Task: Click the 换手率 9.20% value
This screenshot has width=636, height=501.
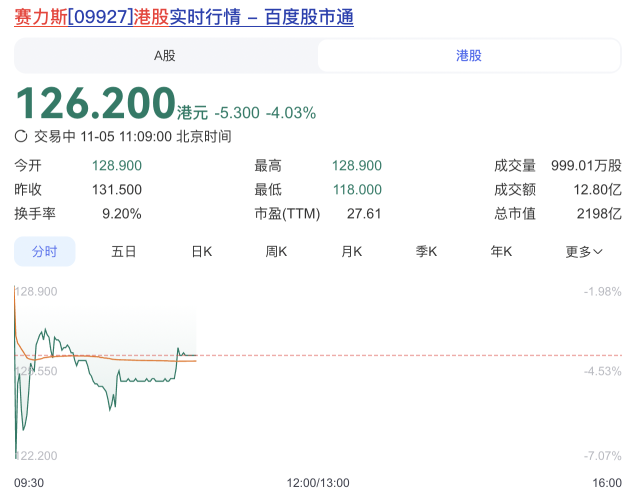Action: coord(122,214)
